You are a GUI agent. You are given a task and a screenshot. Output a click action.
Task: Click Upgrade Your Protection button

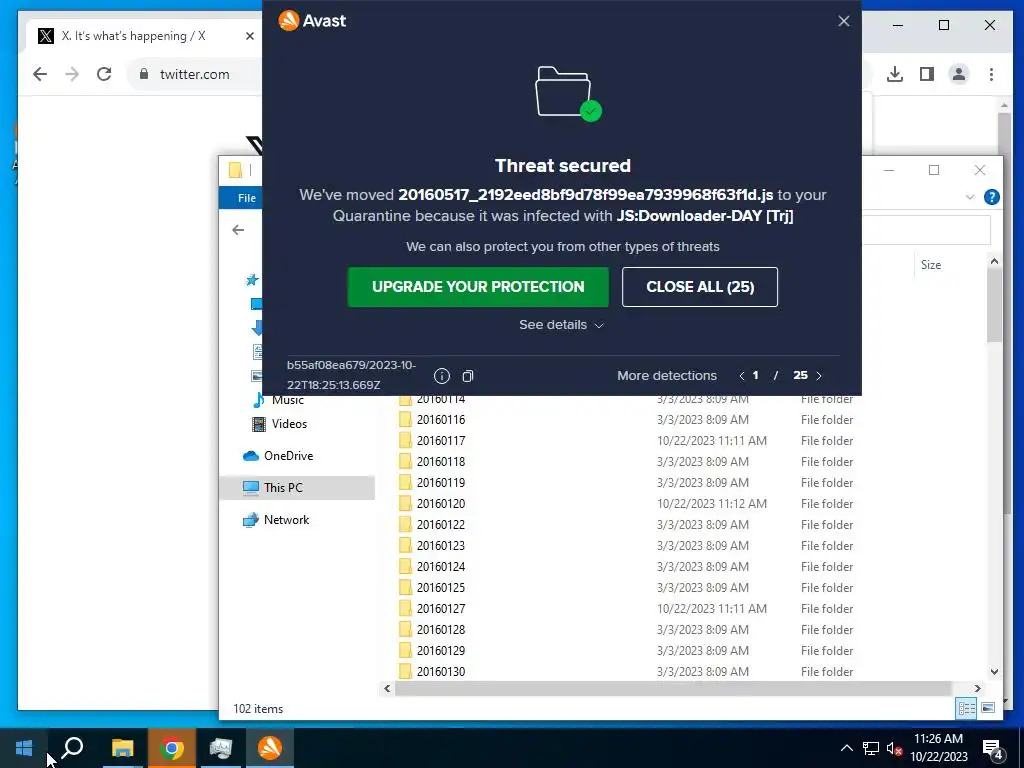[478, 287]
